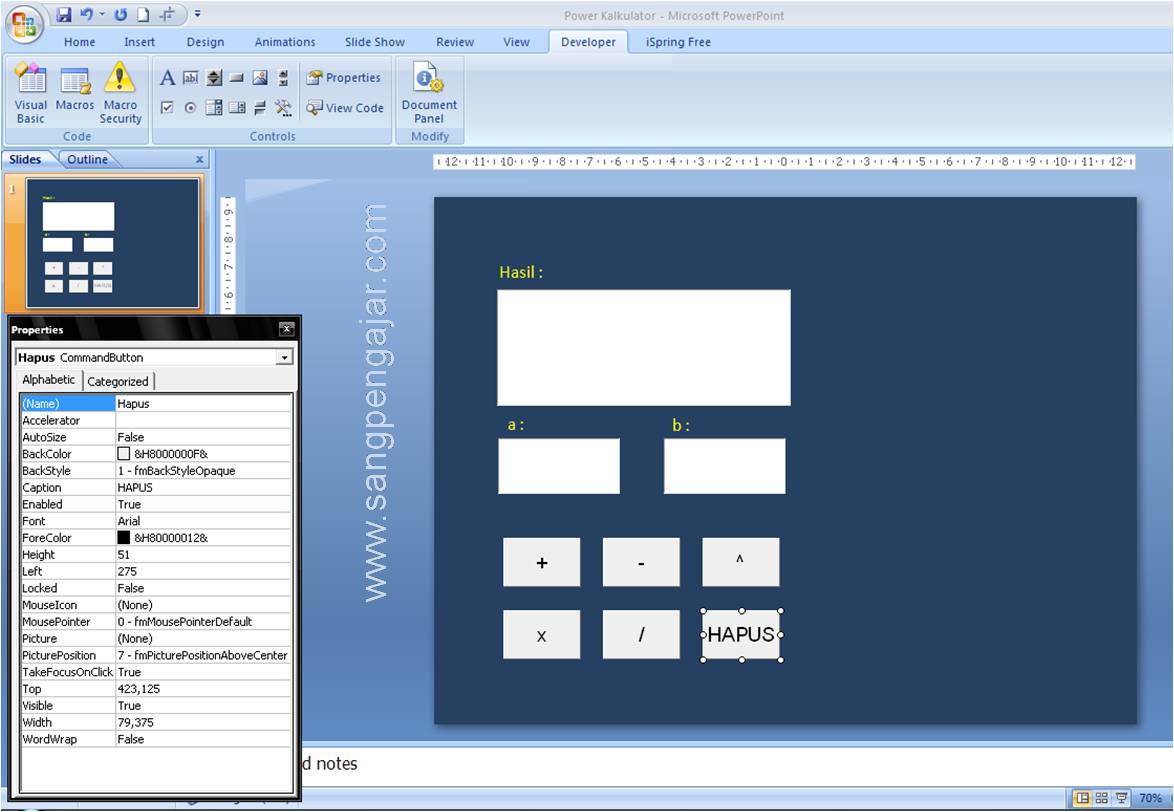The height and width of the screenshot is (812, 1174).
Task: Open the Document Panel in the Modify group
Action: coord(429,92)
